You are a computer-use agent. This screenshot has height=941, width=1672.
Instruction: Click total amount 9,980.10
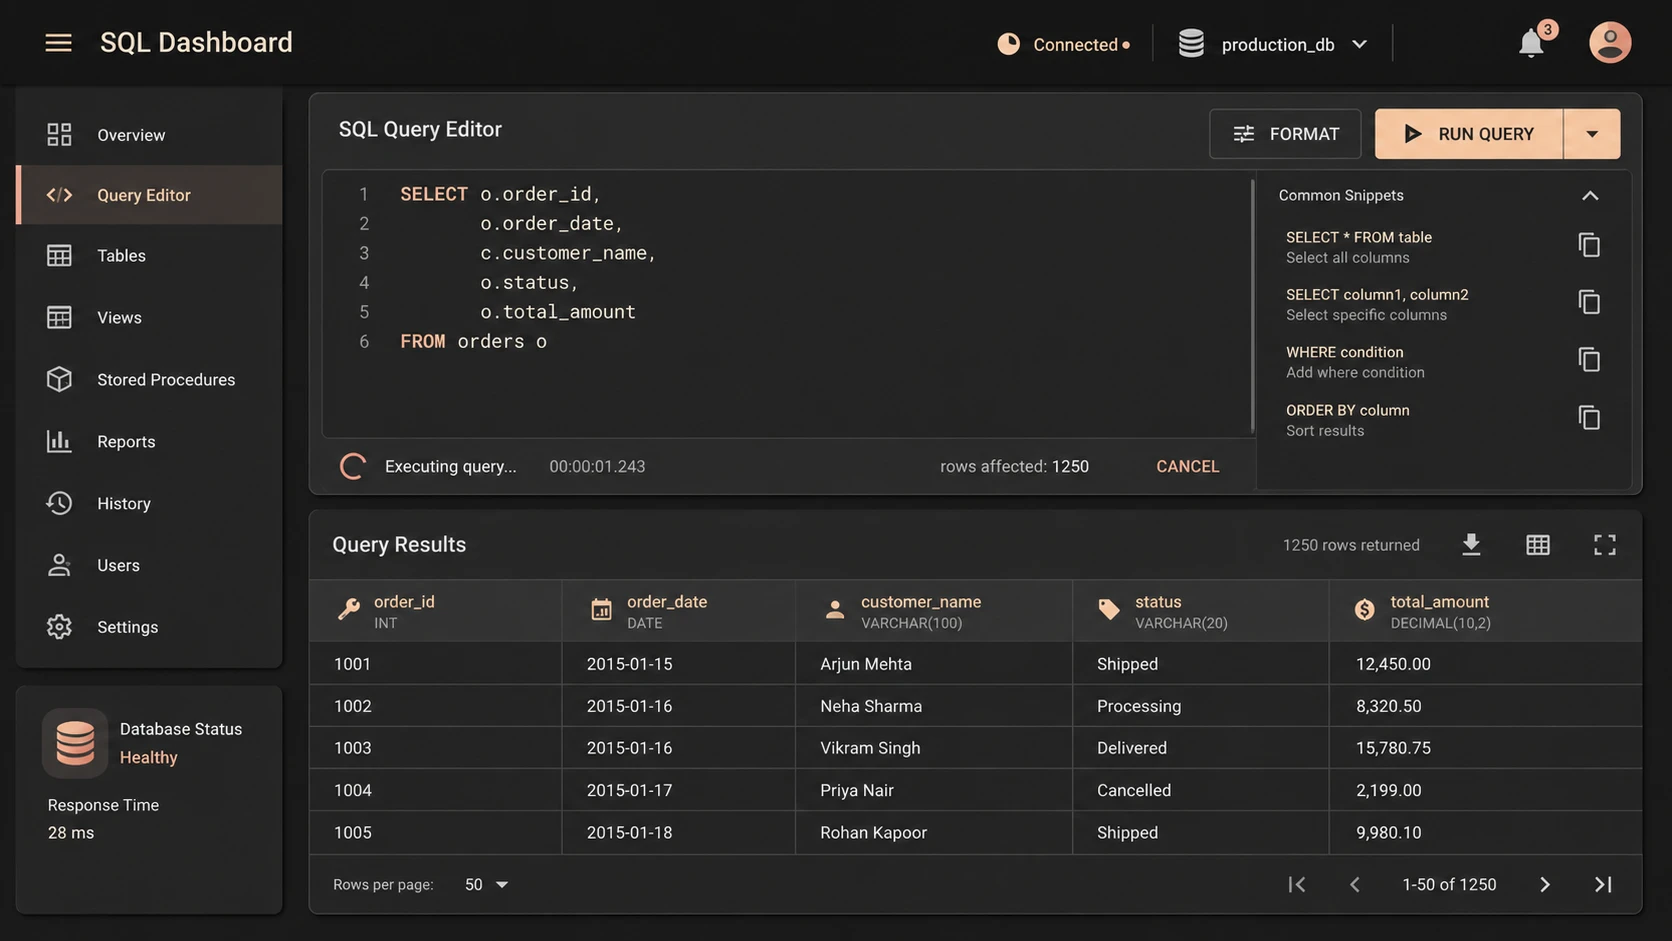click(x=1388, y=832)
